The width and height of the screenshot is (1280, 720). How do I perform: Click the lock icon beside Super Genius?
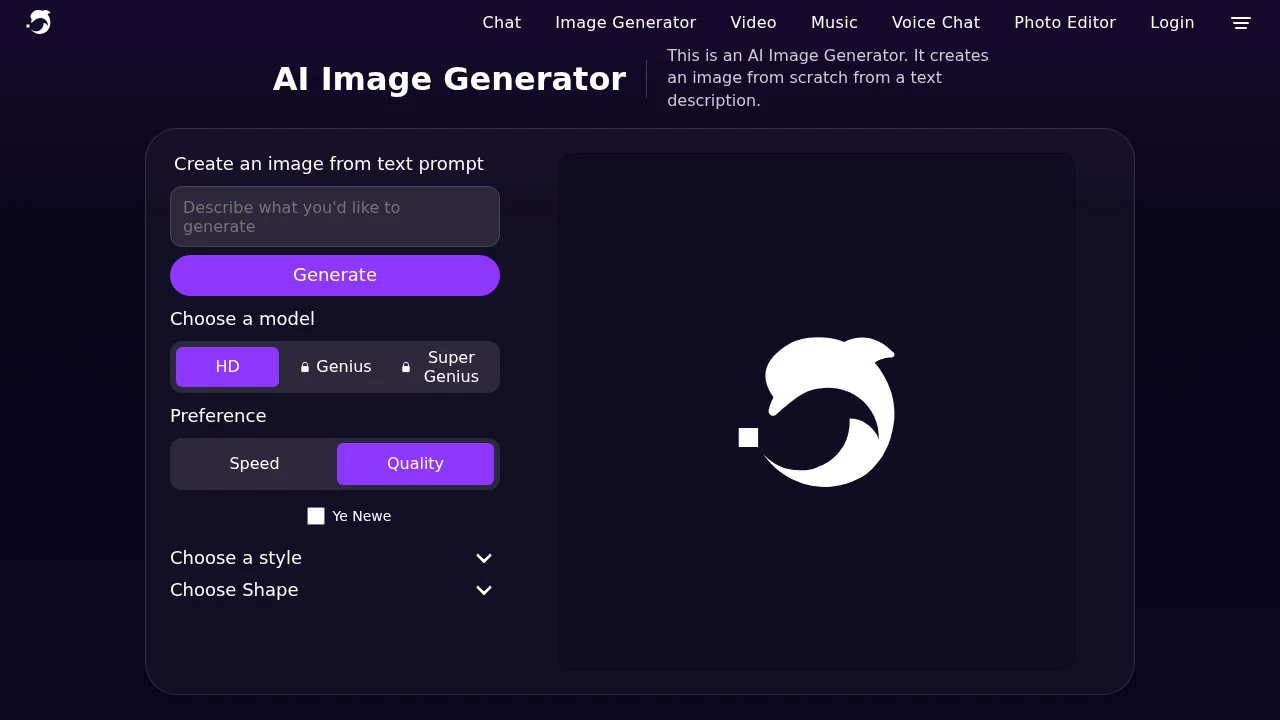point(406,367)
